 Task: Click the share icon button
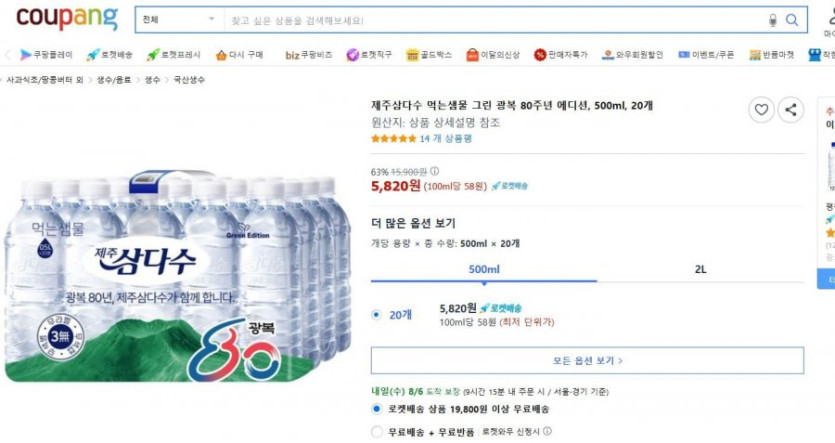pyautogui.click(x=790, y=110)
